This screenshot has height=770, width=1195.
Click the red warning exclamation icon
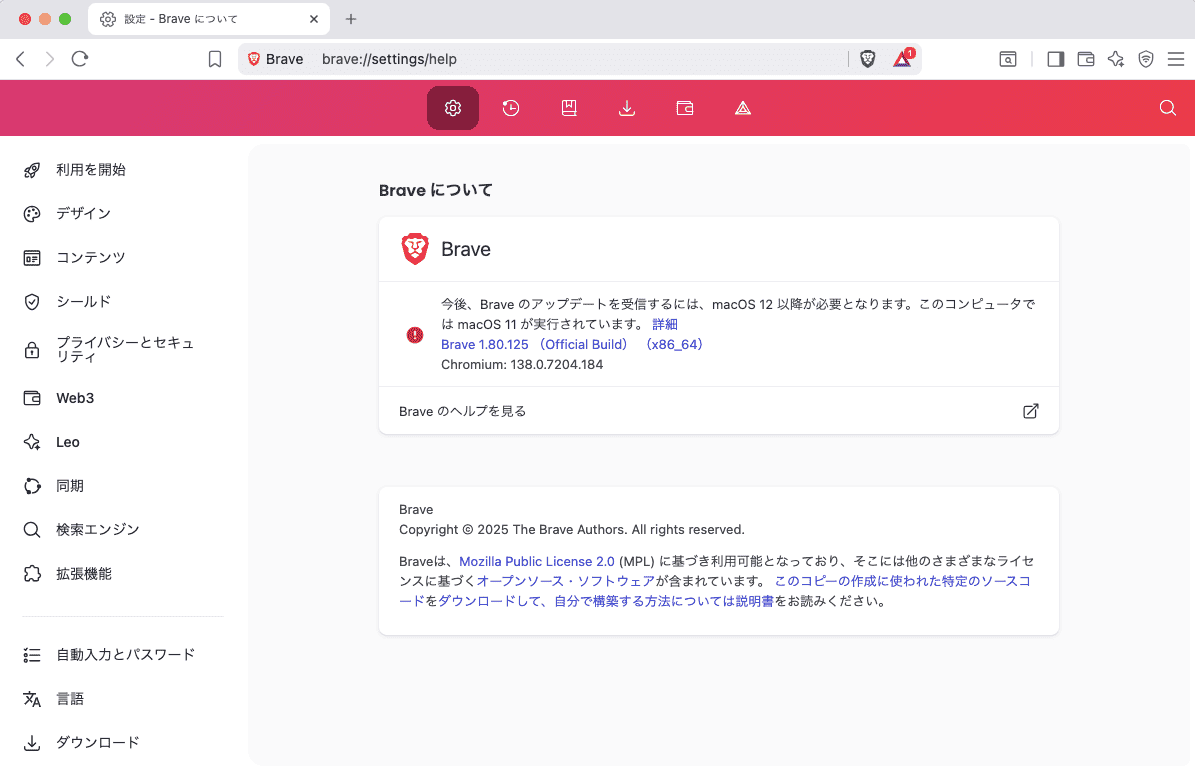point(415,335)
